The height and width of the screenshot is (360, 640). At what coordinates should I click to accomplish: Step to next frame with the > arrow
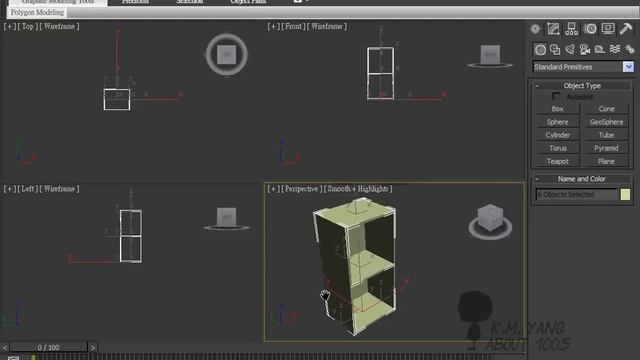tap(93, 348)
